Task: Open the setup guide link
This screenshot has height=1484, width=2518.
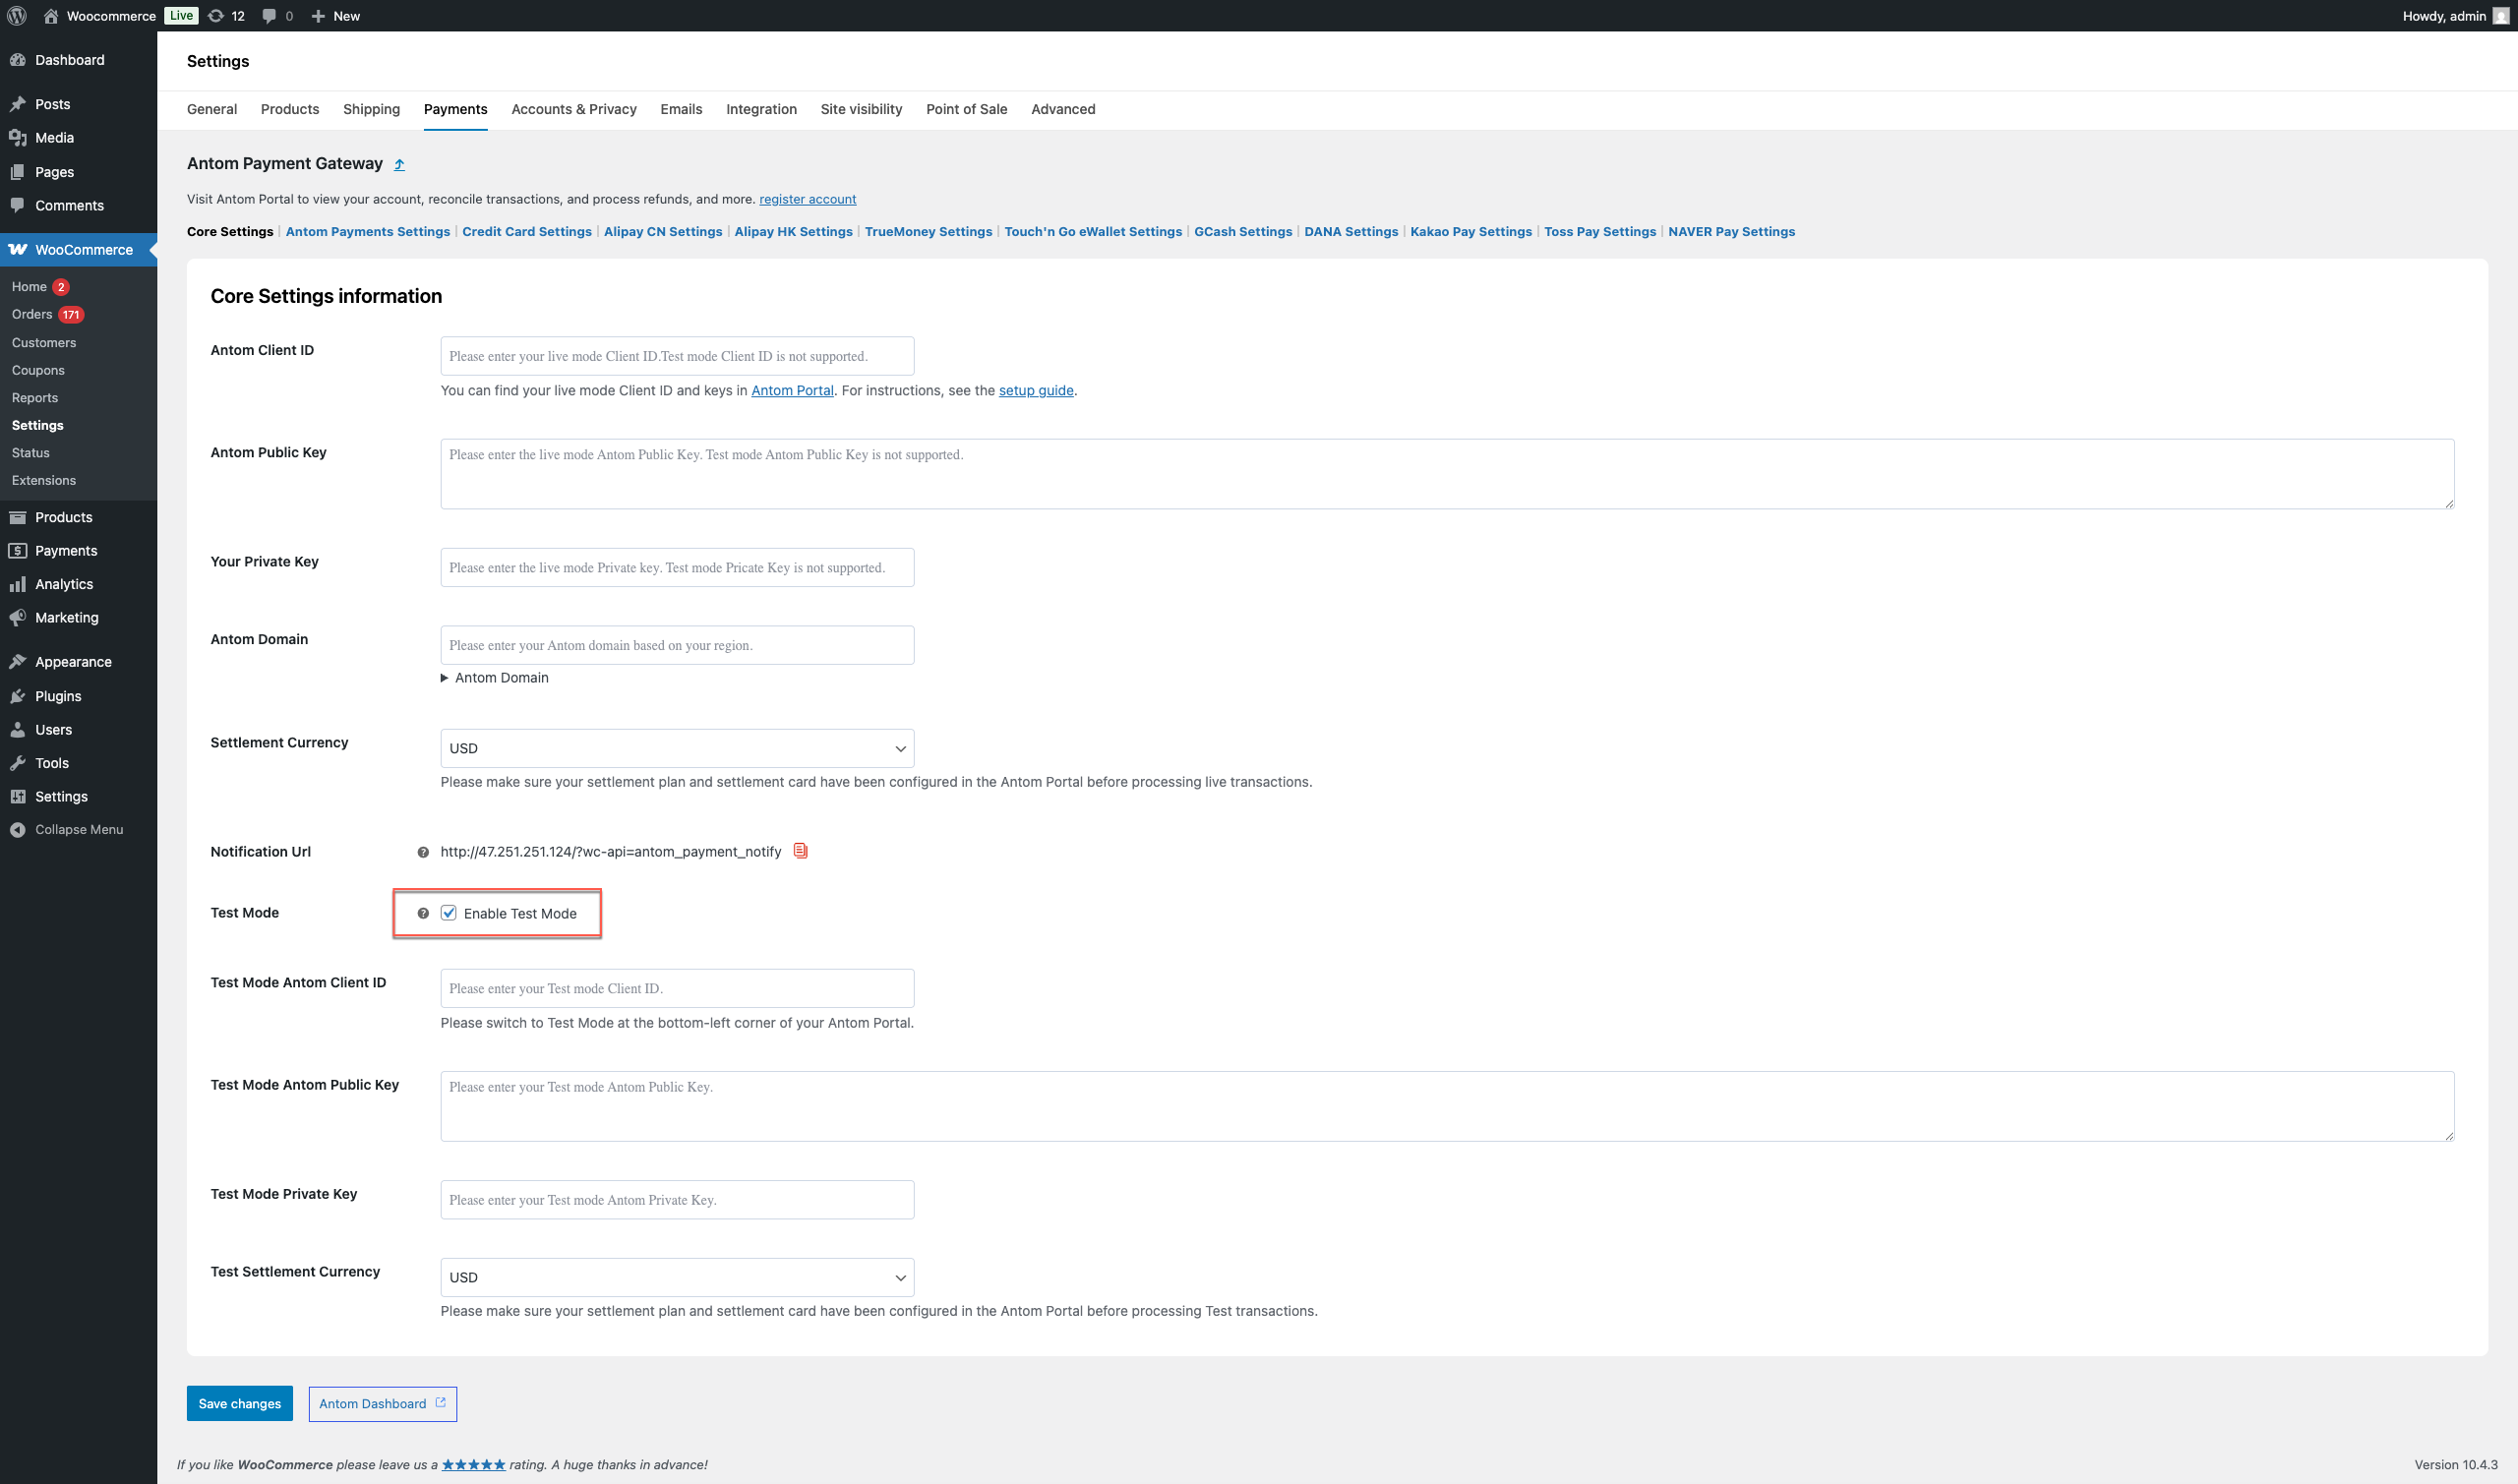Action: [1036, 390]
